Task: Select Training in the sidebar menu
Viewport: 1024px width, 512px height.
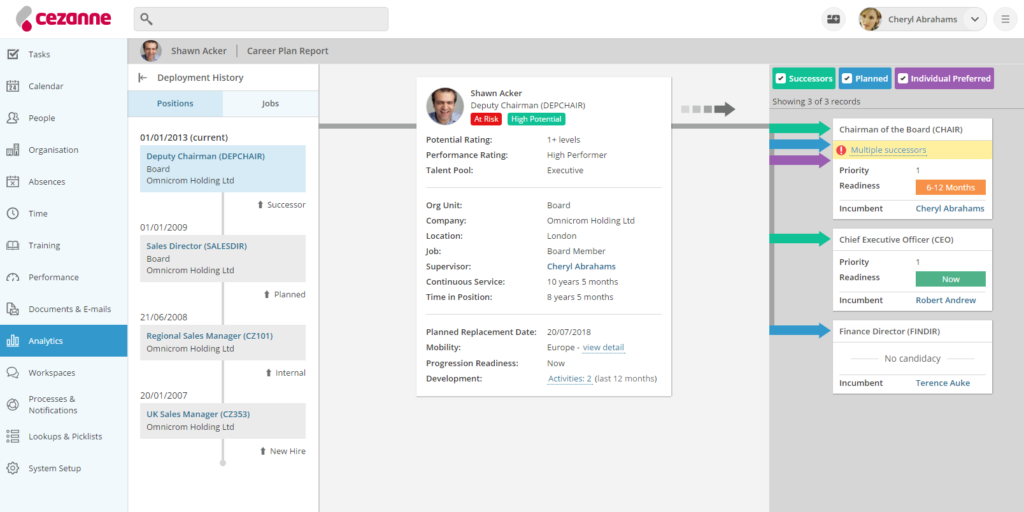Action: (63, 246)
